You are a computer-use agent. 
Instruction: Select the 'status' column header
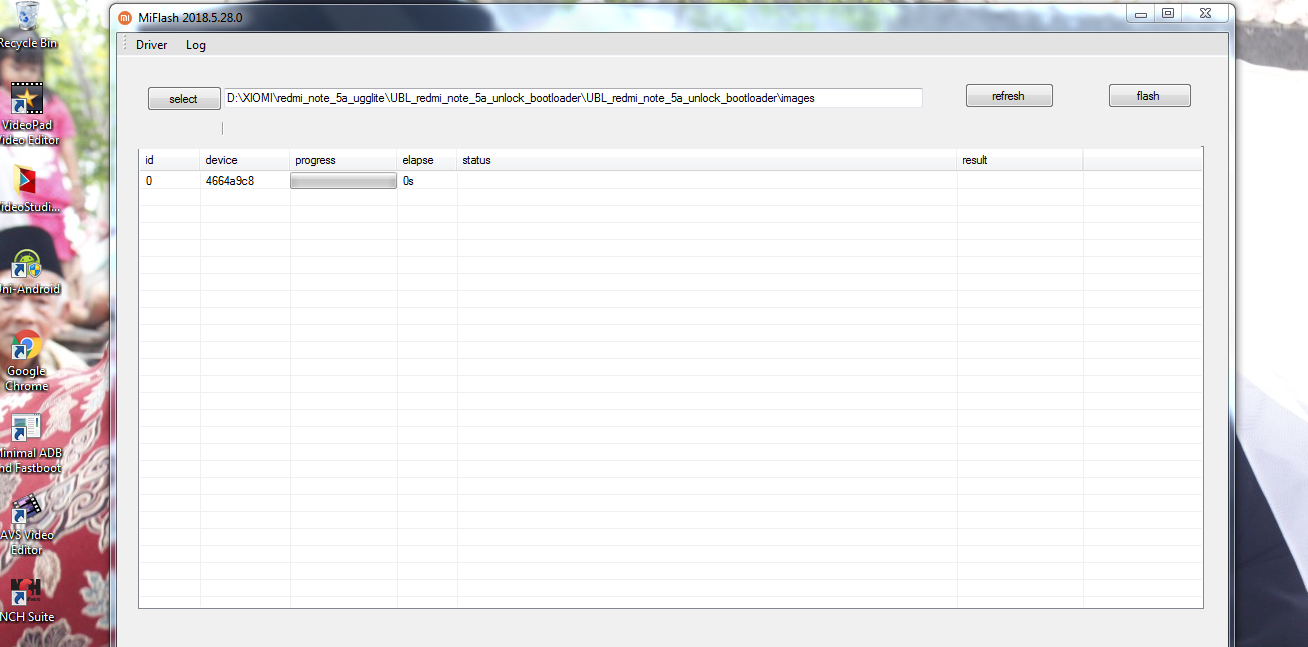pyautogui.click(x=707, y=160)
